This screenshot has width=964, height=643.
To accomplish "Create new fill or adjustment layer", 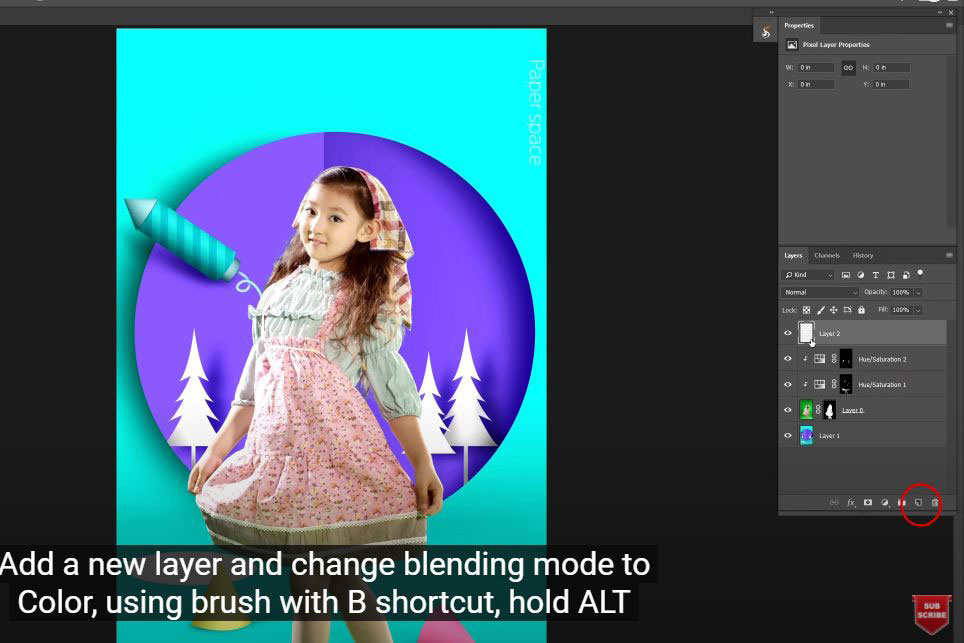I will click(x=885, y=502).
